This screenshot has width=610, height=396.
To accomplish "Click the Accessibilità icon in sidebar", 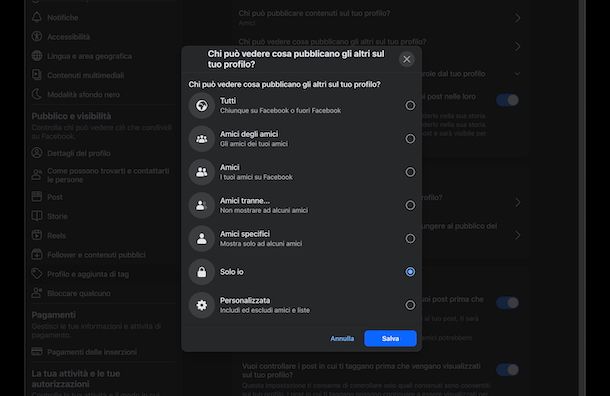I will click(37, 37).
